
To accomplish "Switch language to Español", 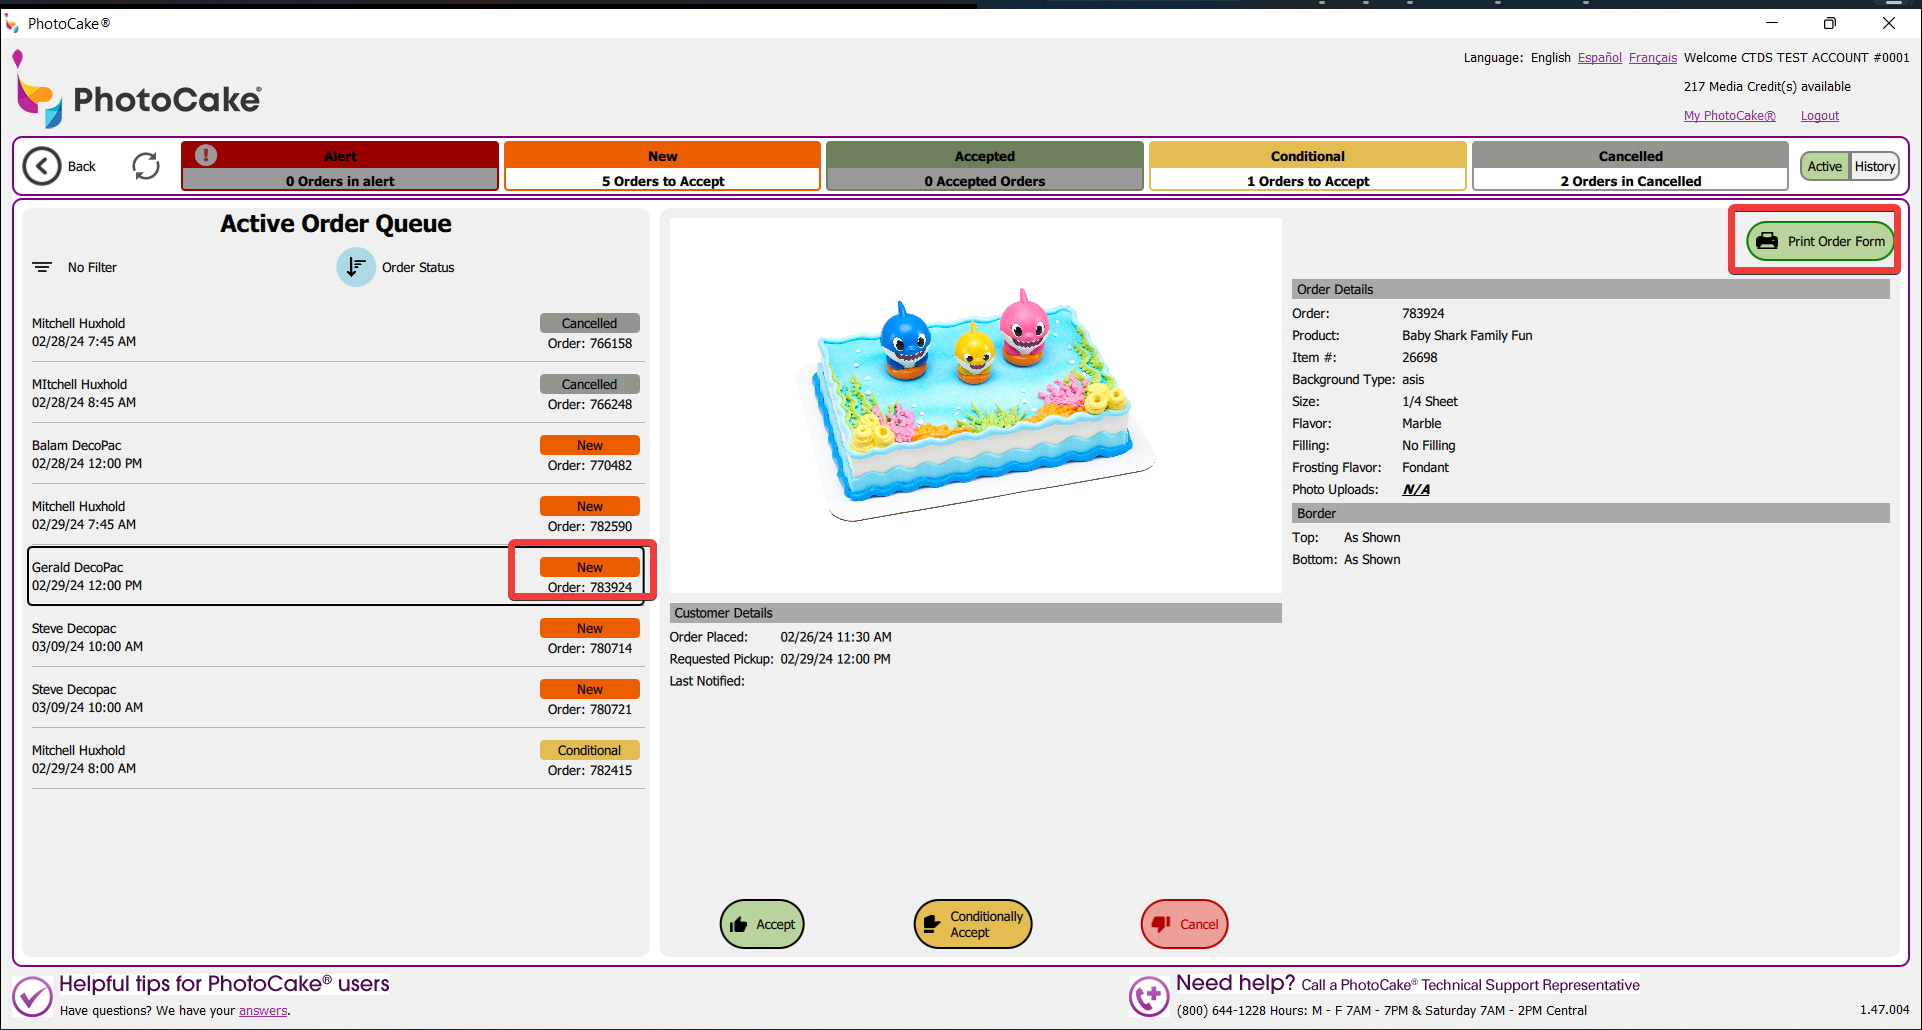I will pos(1599,58).
